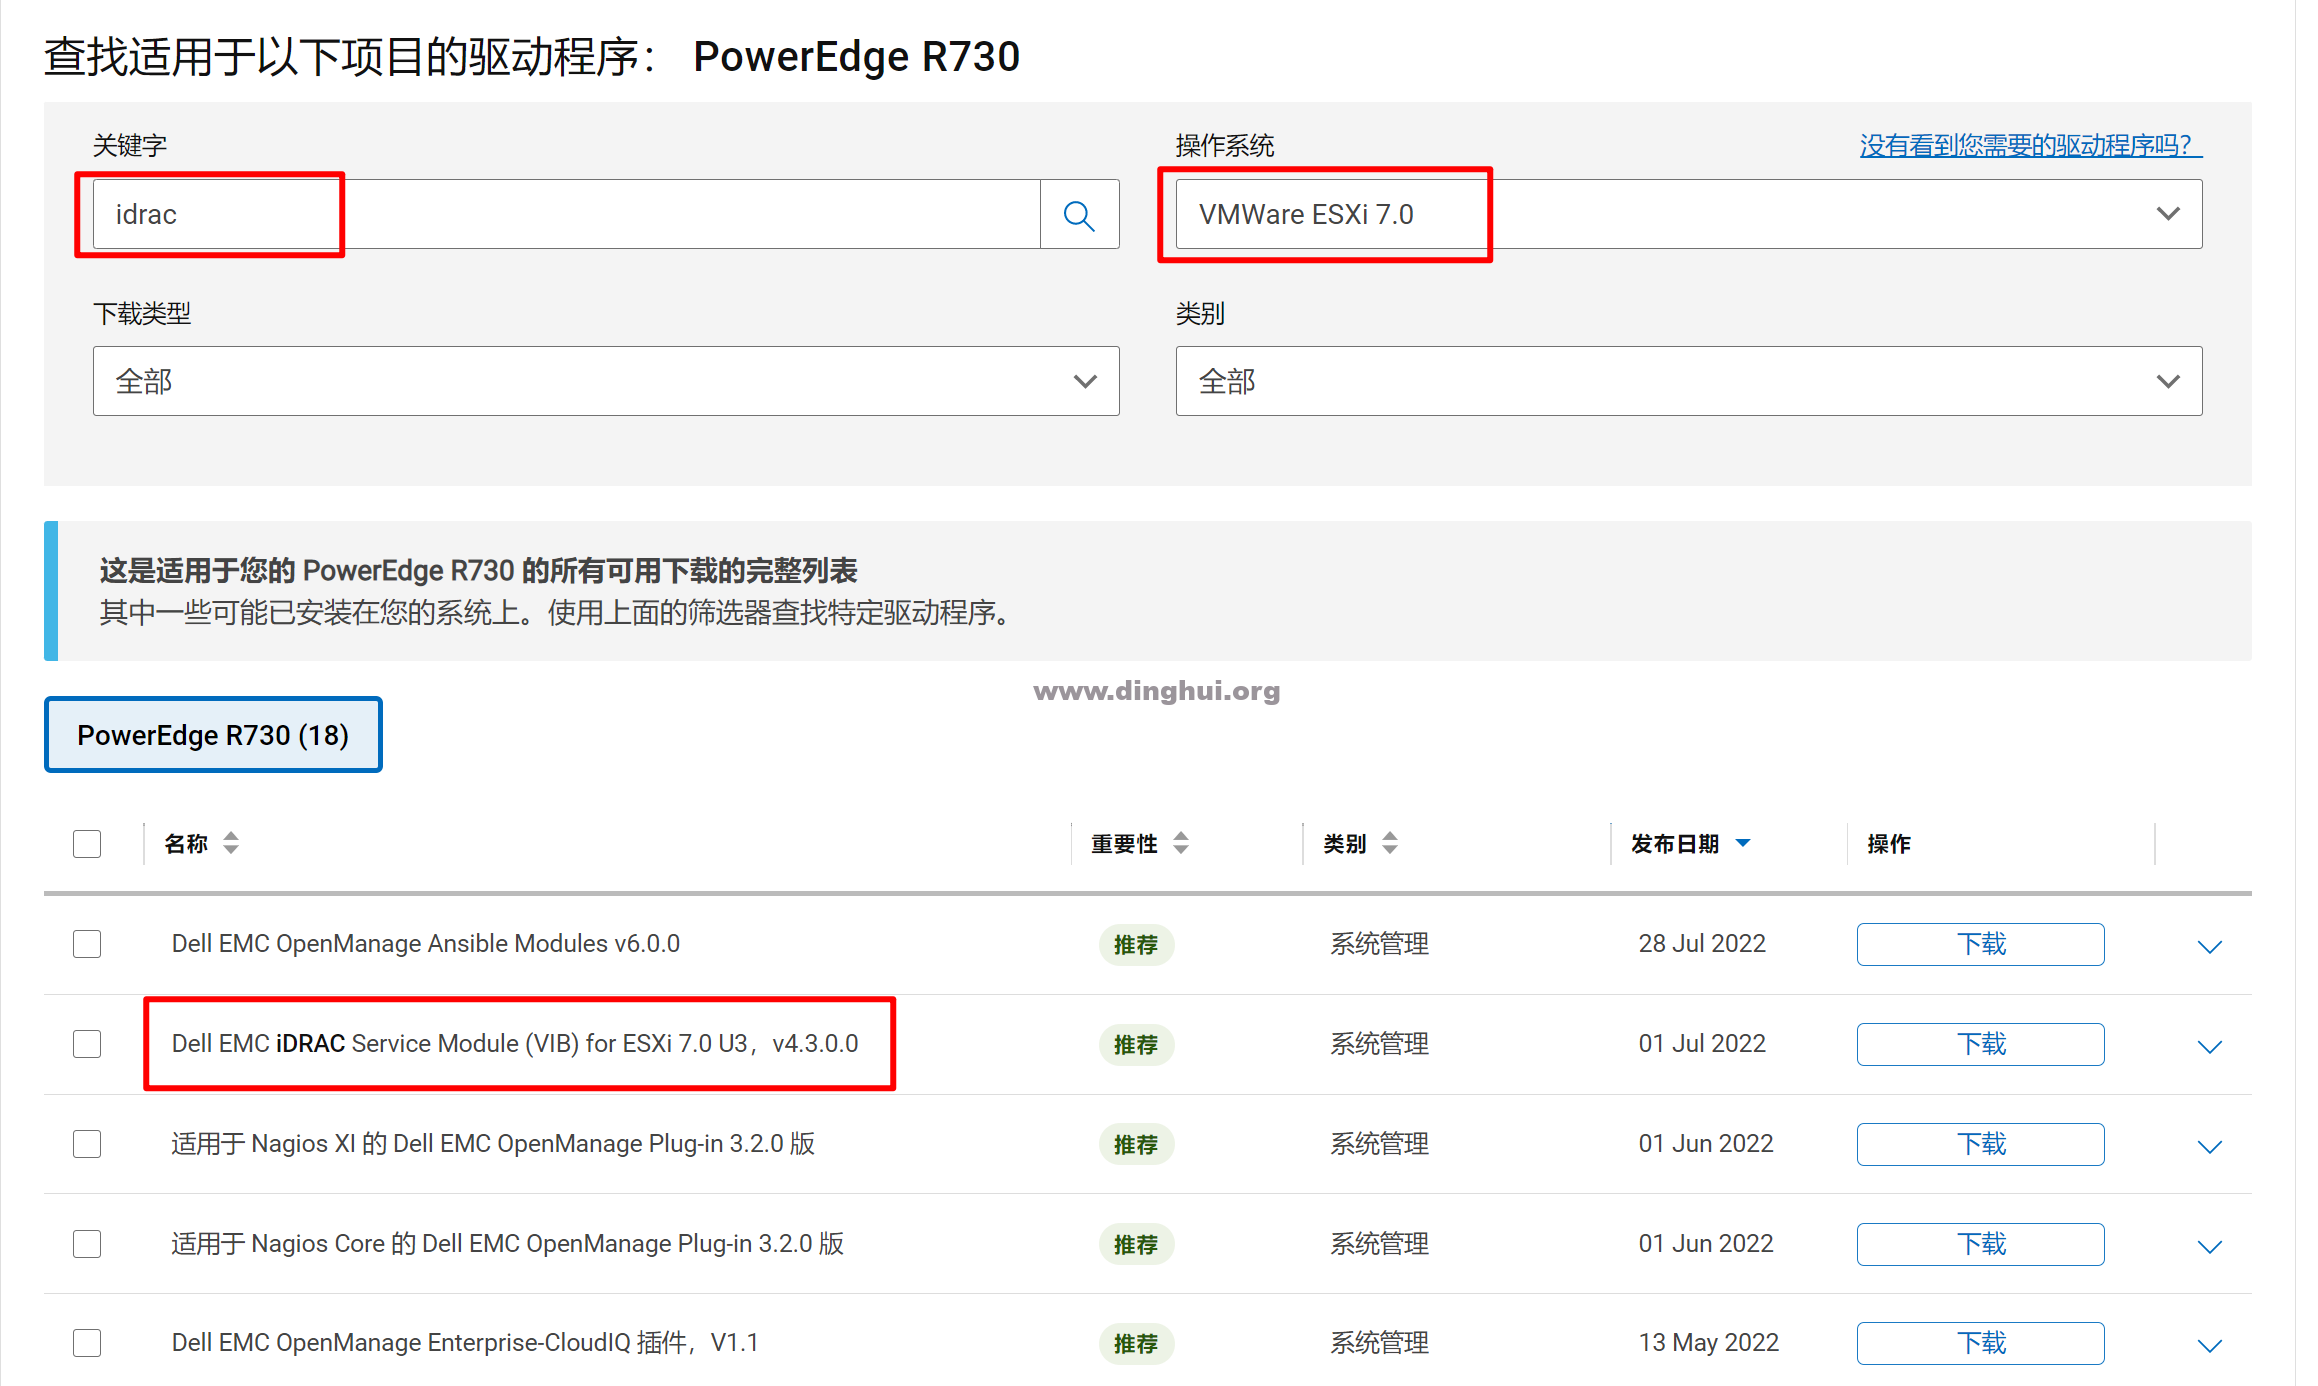Screen dimensions: 2318x1386
Task: Check the Nagios XI Plug-in 3.2.0 row
Action: pos(87,1144)
